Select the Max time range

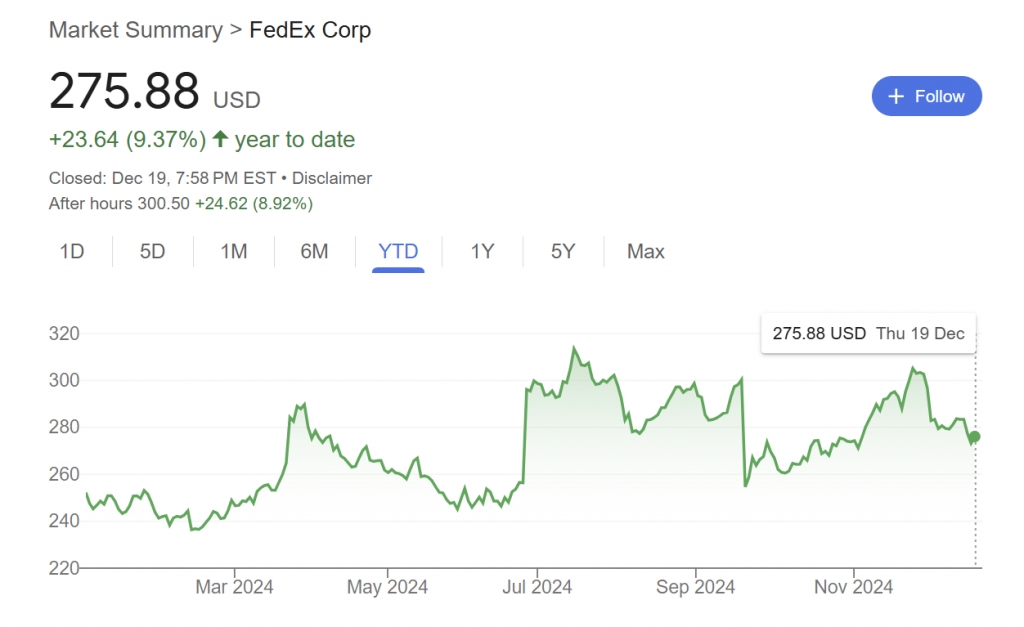point(645,251)
